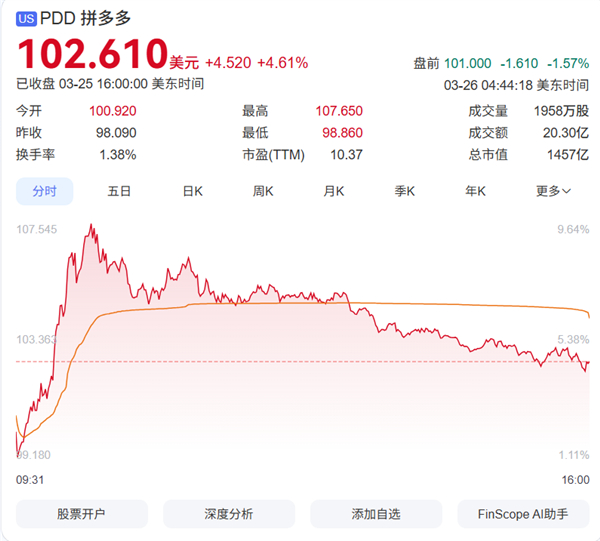The image size is (600, 541).
Task: Click the pre-market percent -1.57%
Action: pyautogui.click(x=568, y=64)
